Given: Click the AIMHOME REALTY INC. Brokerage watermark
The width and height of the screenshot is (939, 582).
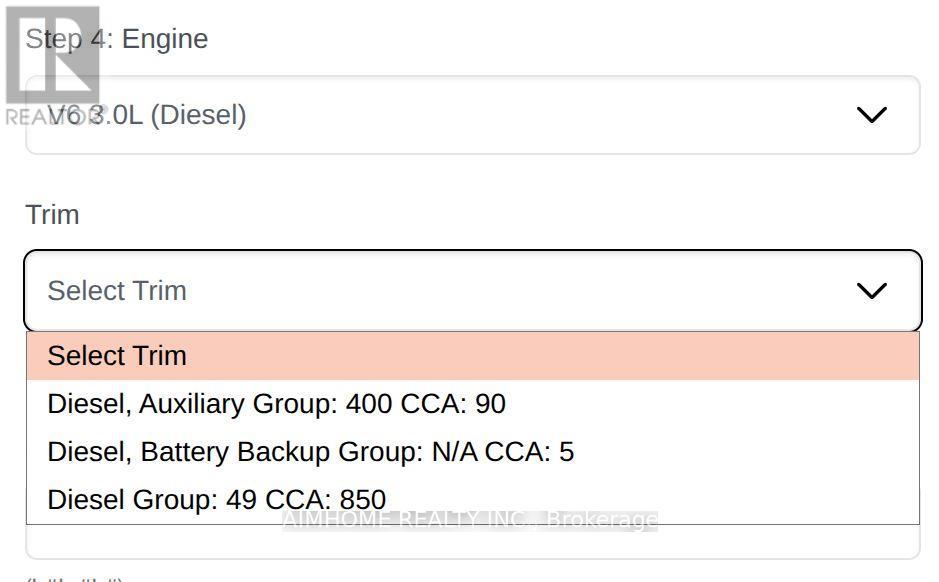Looking at the screenshot, I should click(470, 520).
